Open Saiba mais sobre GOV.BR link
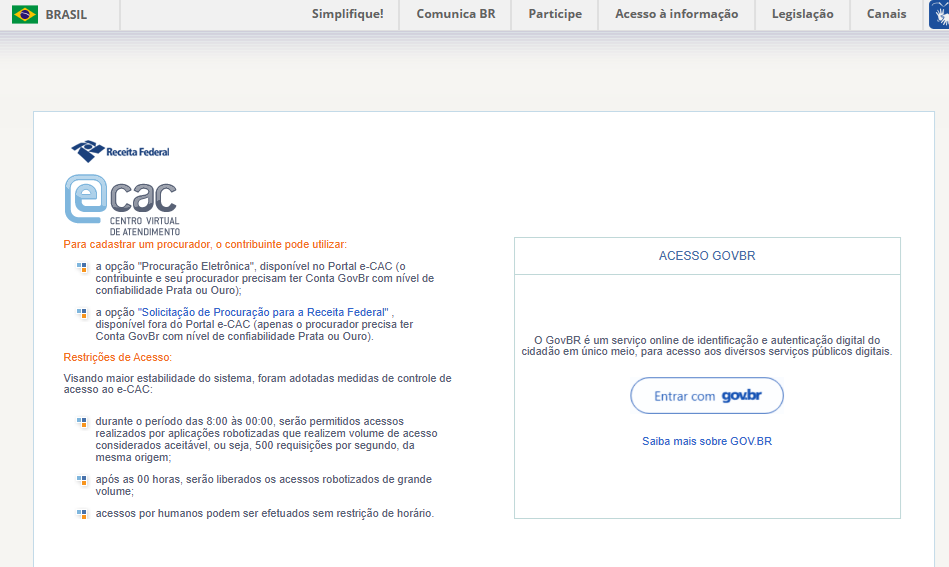 707,442
